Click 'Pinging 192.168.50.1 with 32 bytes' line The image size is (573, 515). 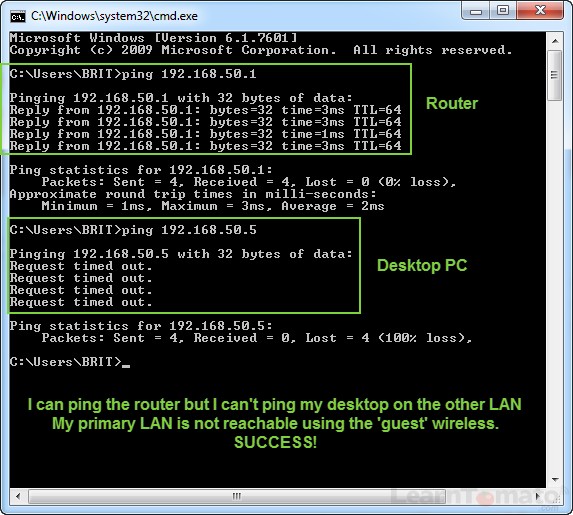[181, 98]
